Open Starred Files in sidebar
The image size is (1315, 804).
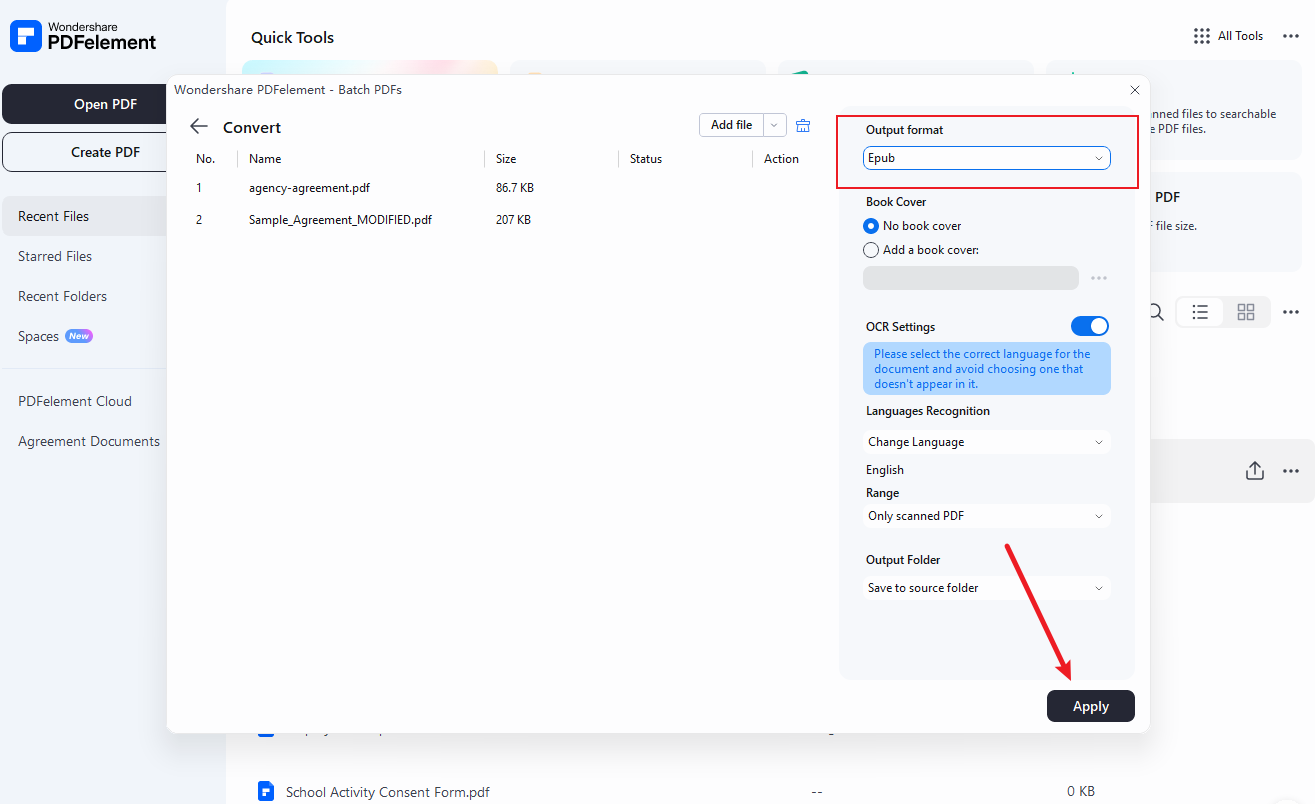[55, 256]
